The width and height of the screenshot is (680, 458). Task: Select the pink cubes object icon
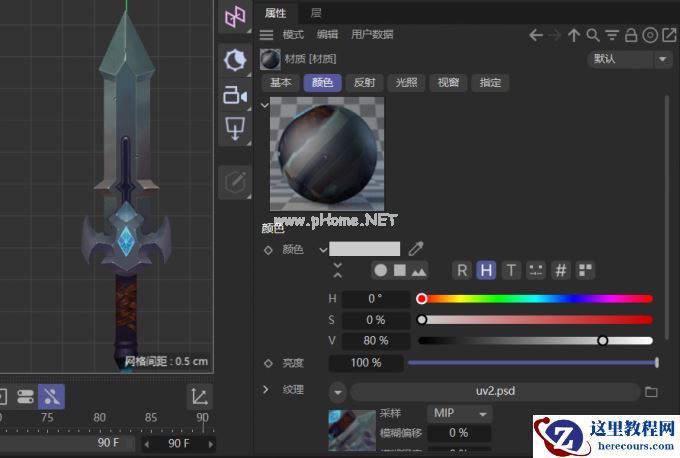tap(235, 16)
